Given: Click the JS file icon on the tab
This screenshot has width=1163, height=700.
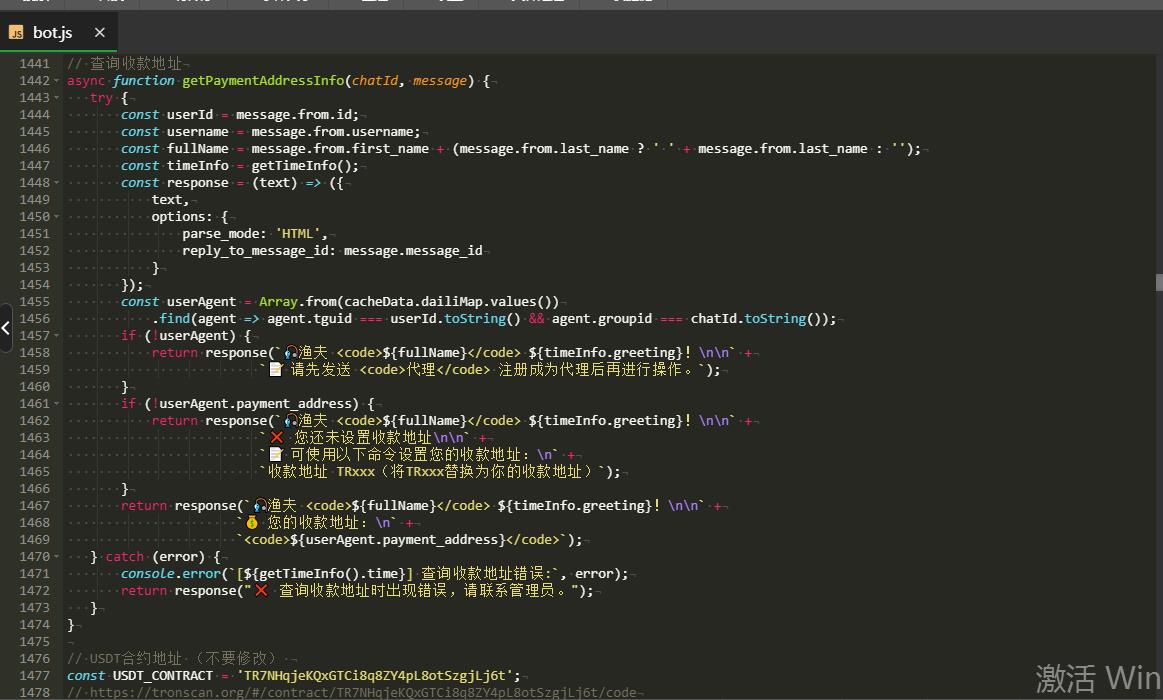Looking at the screenshot, I should click(16, 33).
